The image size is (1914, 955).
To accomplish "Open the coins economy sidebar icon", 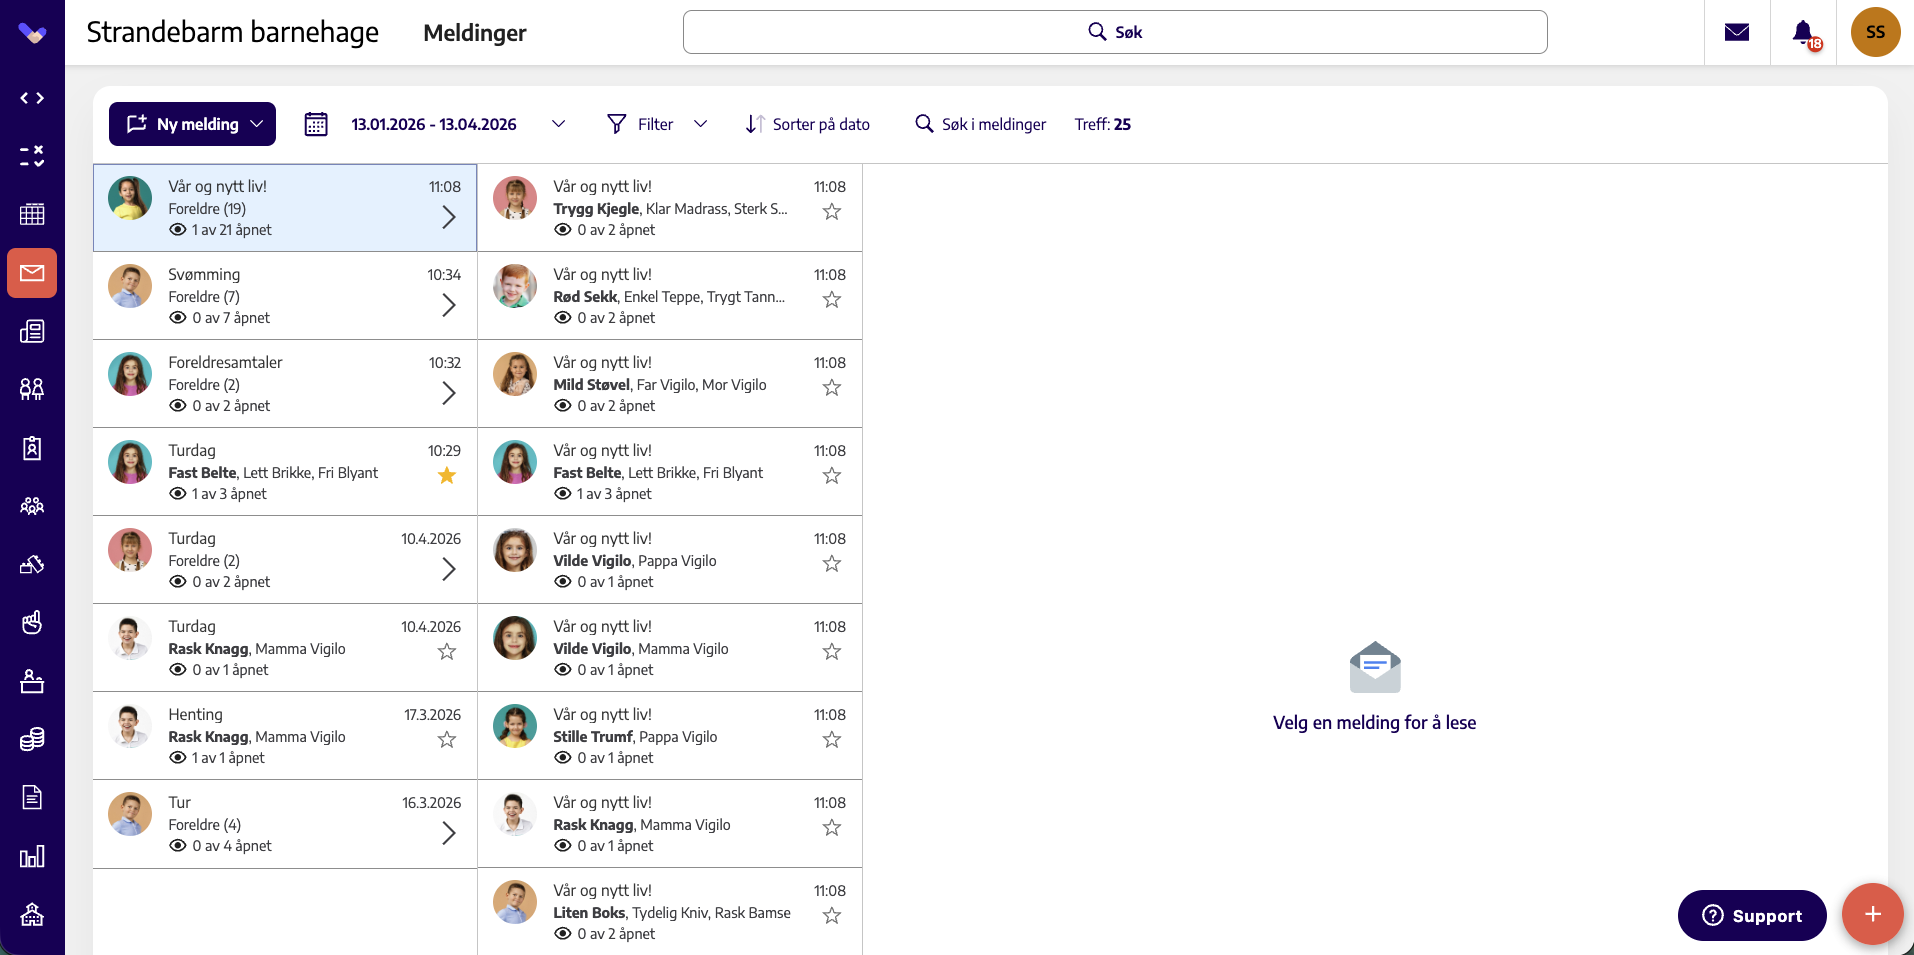I will pos(32,739).
